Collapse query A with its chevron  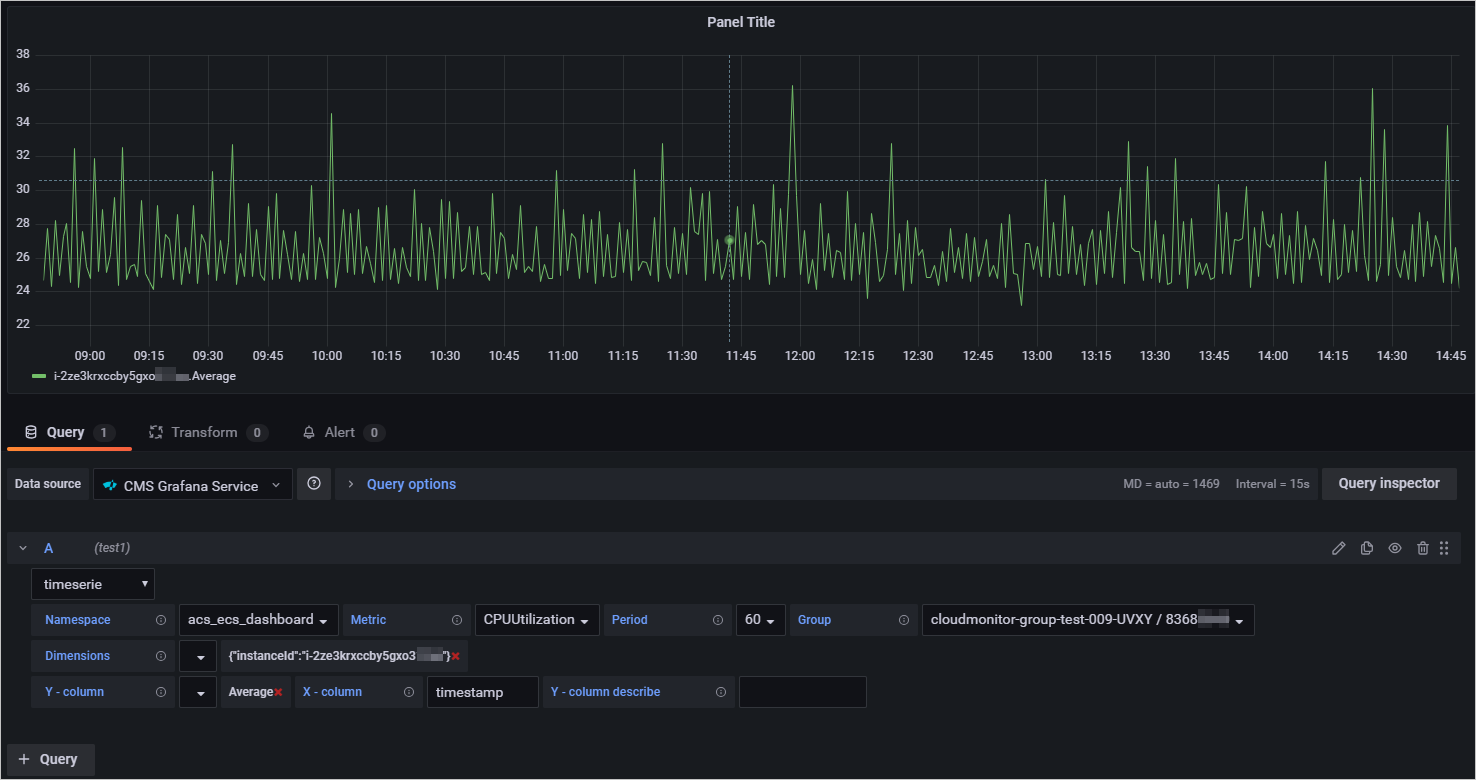coord(22,548)
